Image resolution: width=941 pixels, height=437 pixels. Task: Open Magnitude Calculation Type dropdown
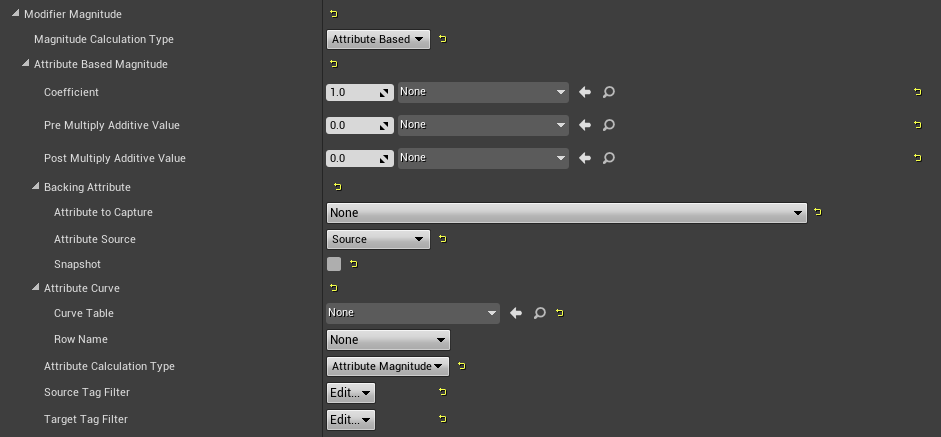coord(378,40)
